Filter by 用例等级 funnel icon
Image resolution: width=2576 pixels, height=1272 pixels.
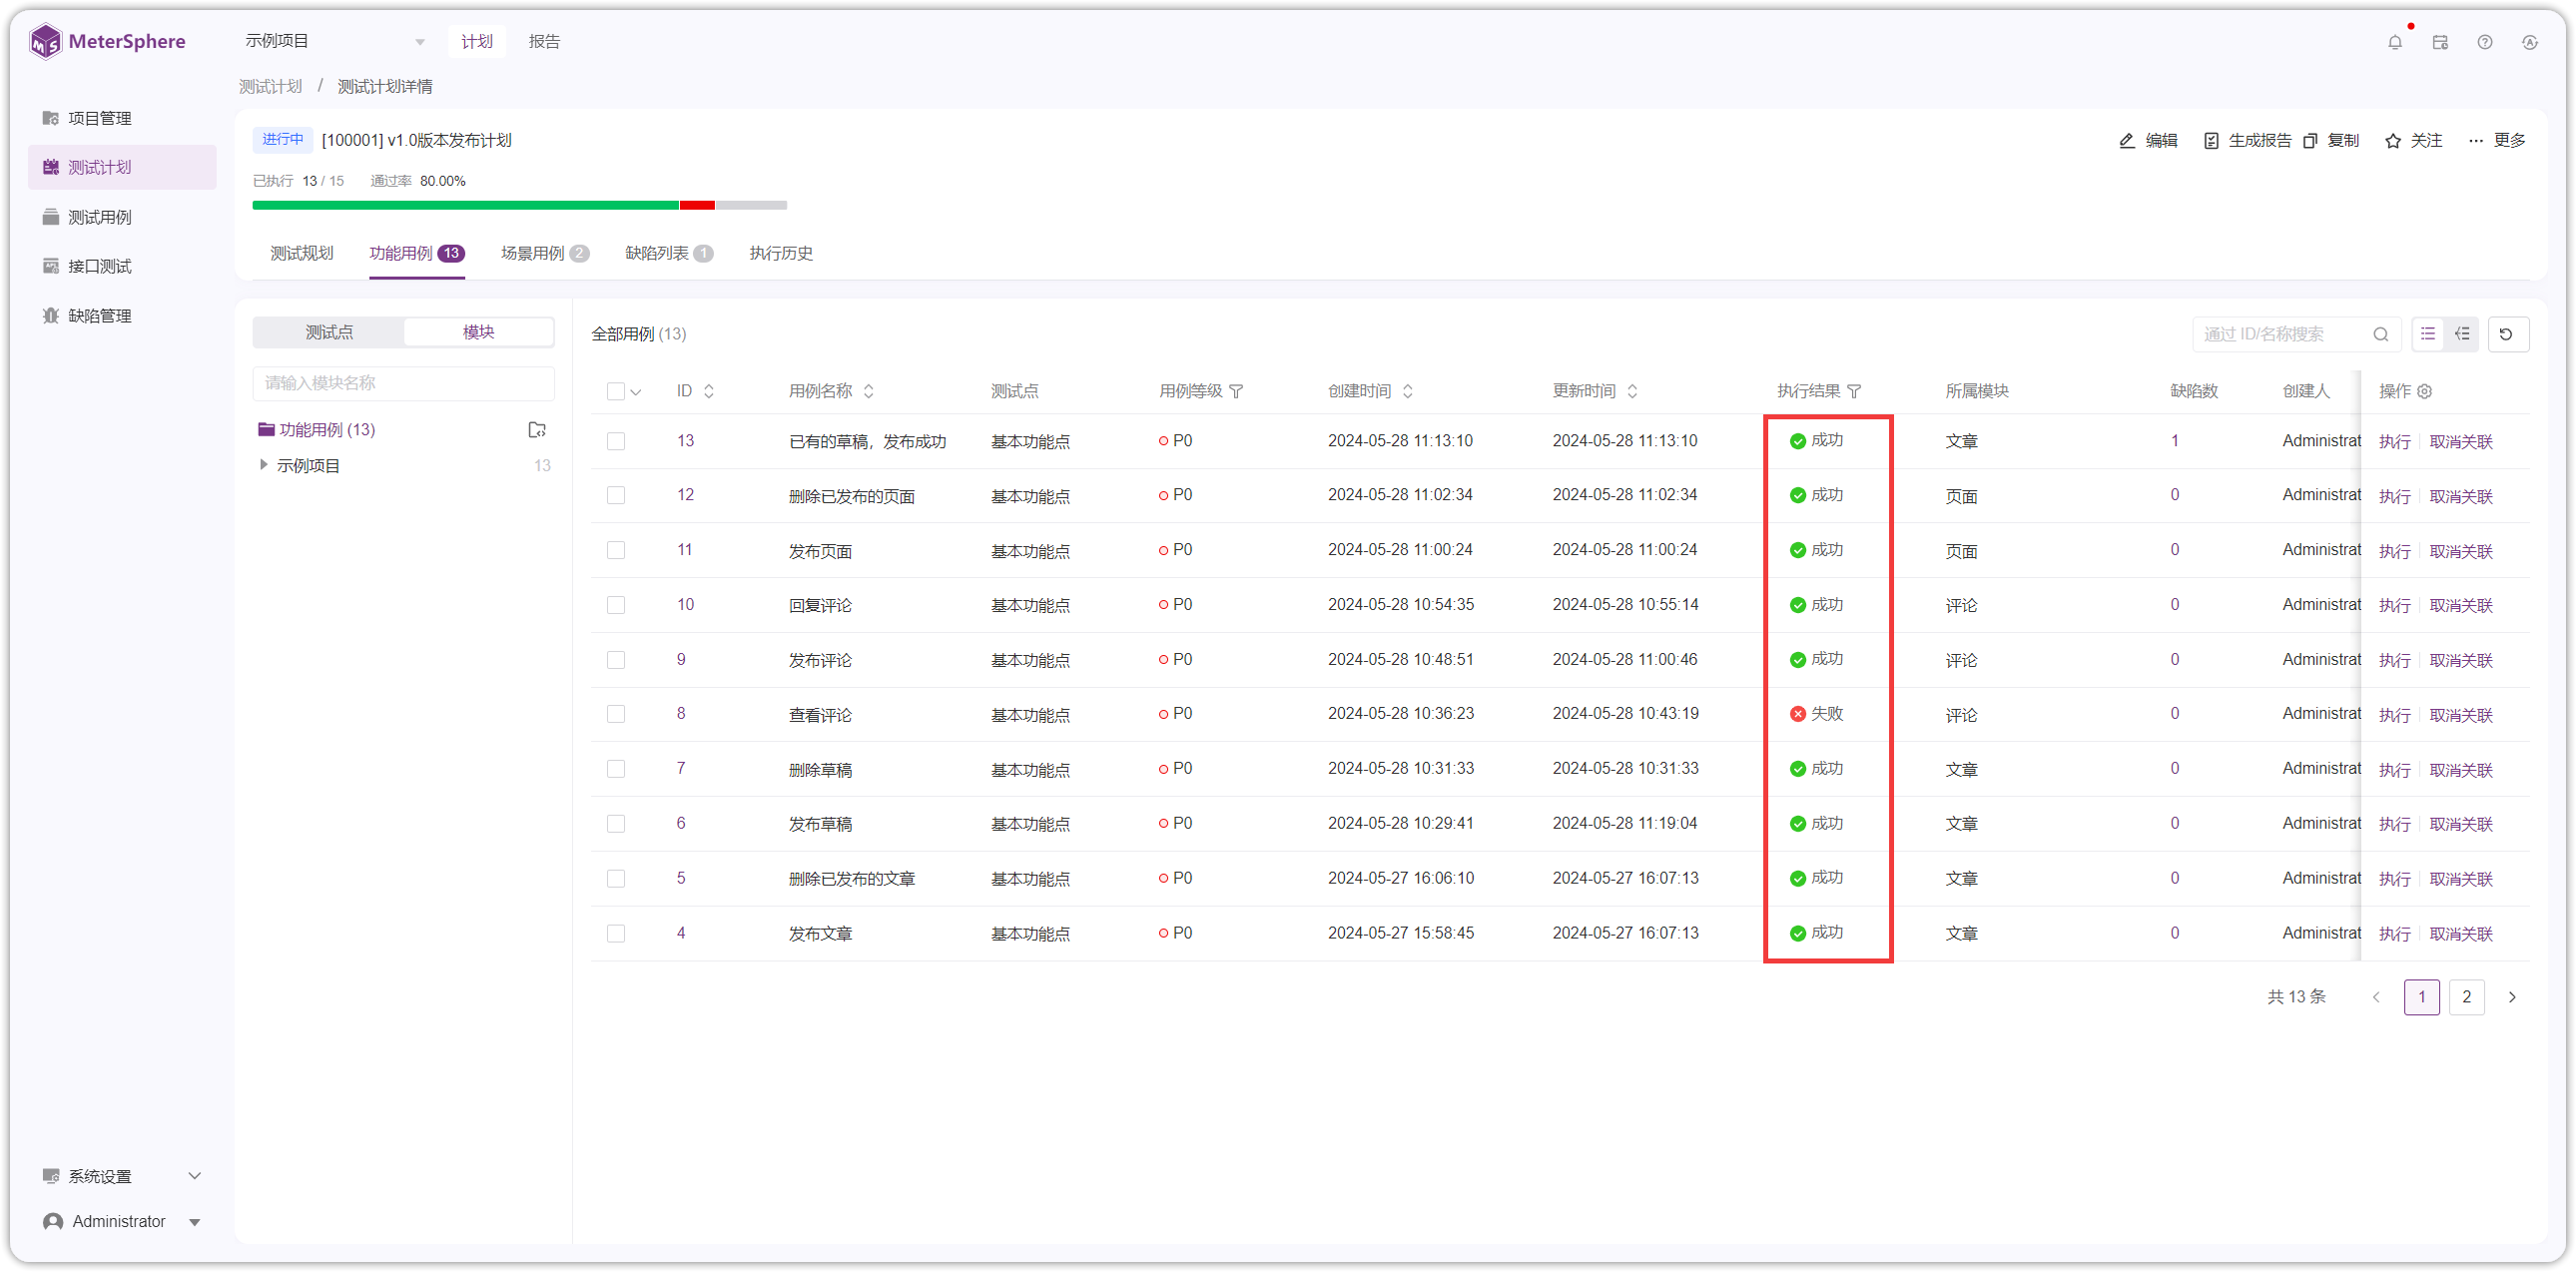(x=1237, y=391)
